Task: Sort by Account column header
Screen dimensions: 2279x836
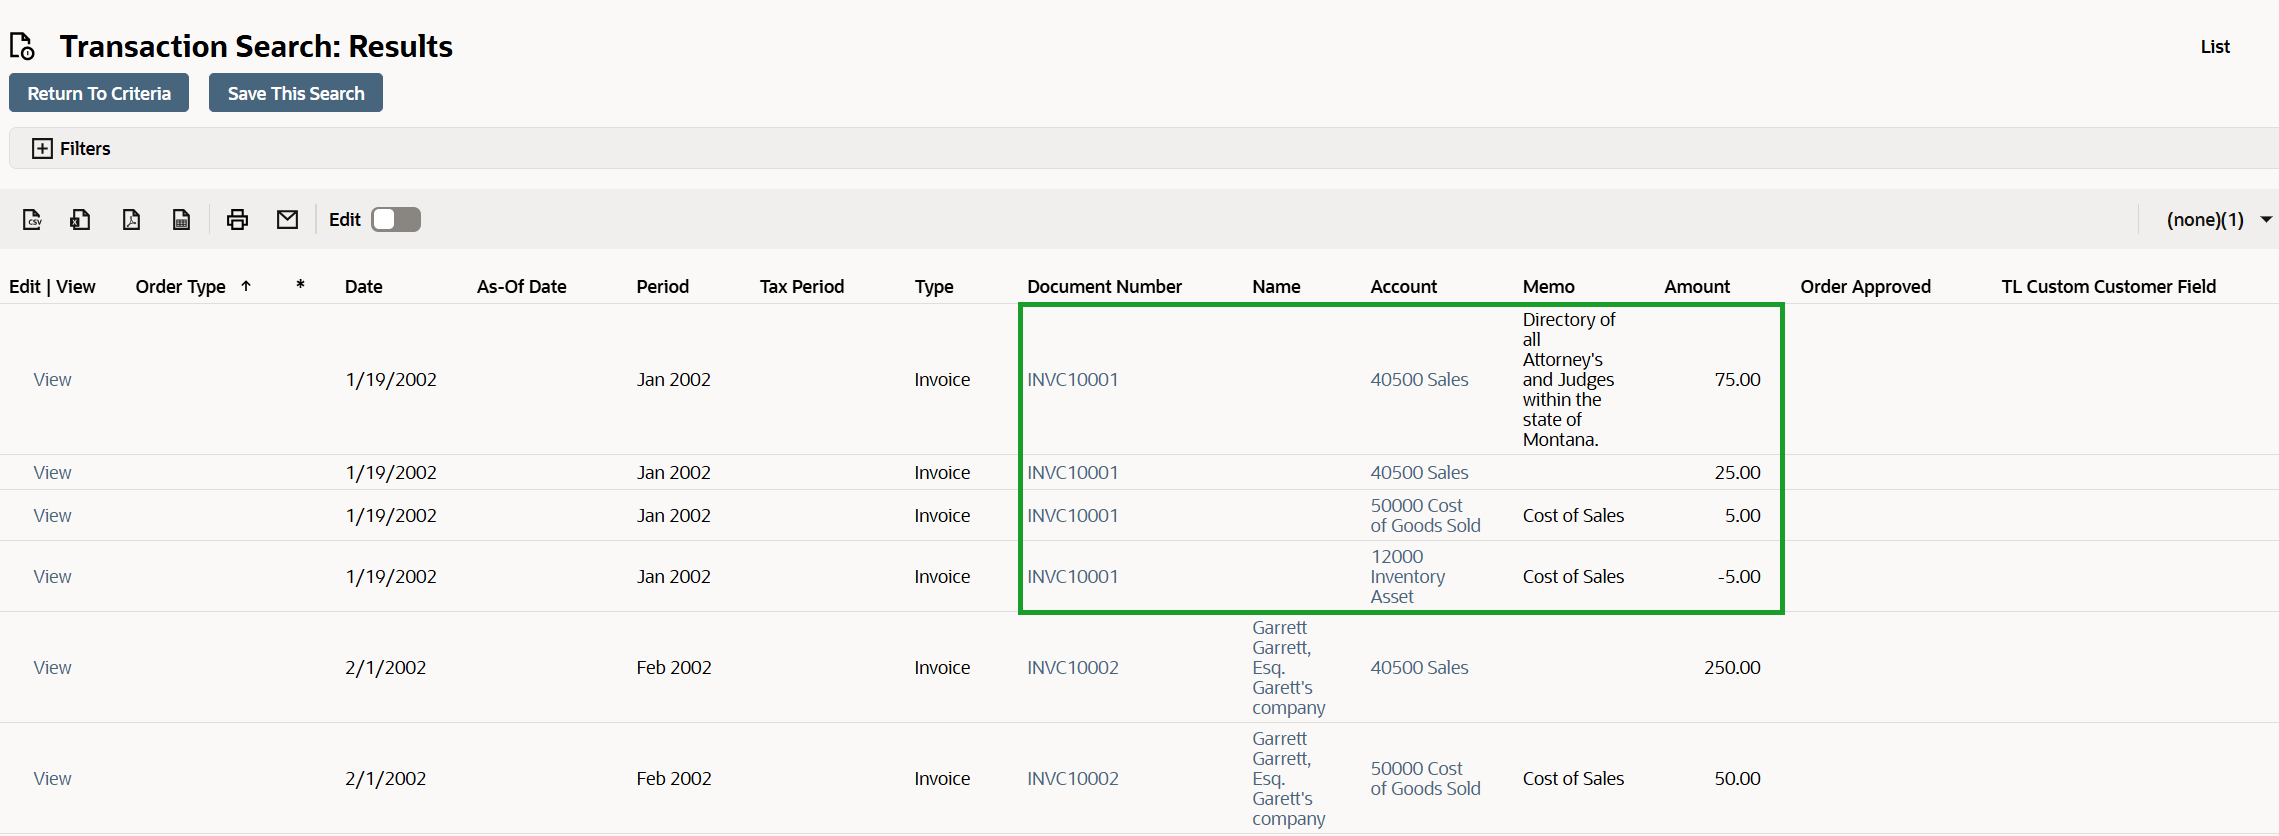Action: [1404, 287]
